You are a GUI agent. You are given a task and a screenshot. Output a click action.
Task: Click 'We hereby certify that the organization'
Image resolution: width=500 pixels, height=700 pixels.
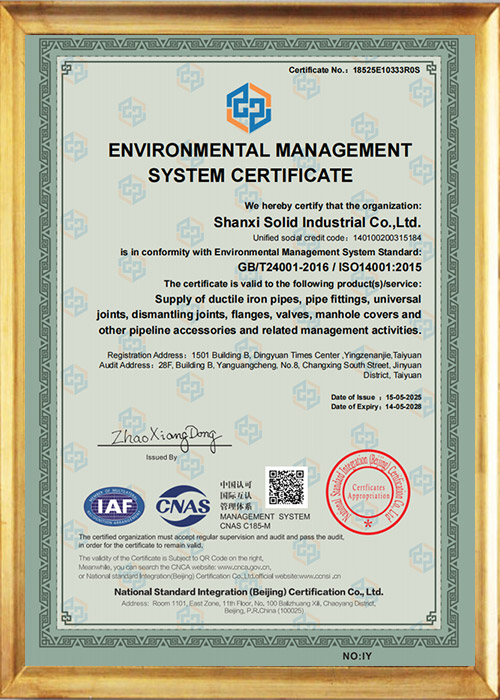click(333, 206)
